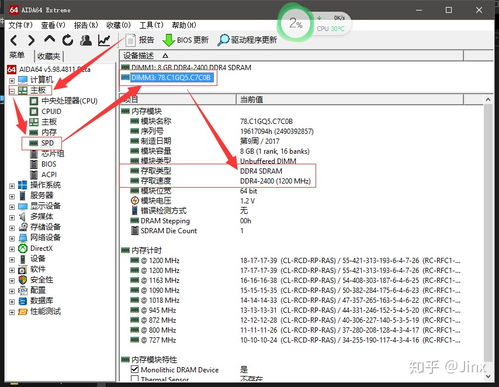Click the 驱动程序更新 toolbar button
Screen dimensions: 499x387
click(x=247, y=40)
